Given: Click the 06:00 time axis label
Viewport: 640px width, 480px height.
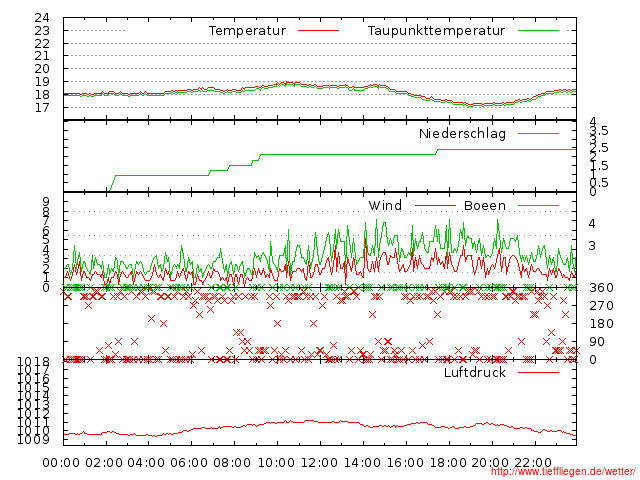Looking at the screenshot, I should coord(189,463).
